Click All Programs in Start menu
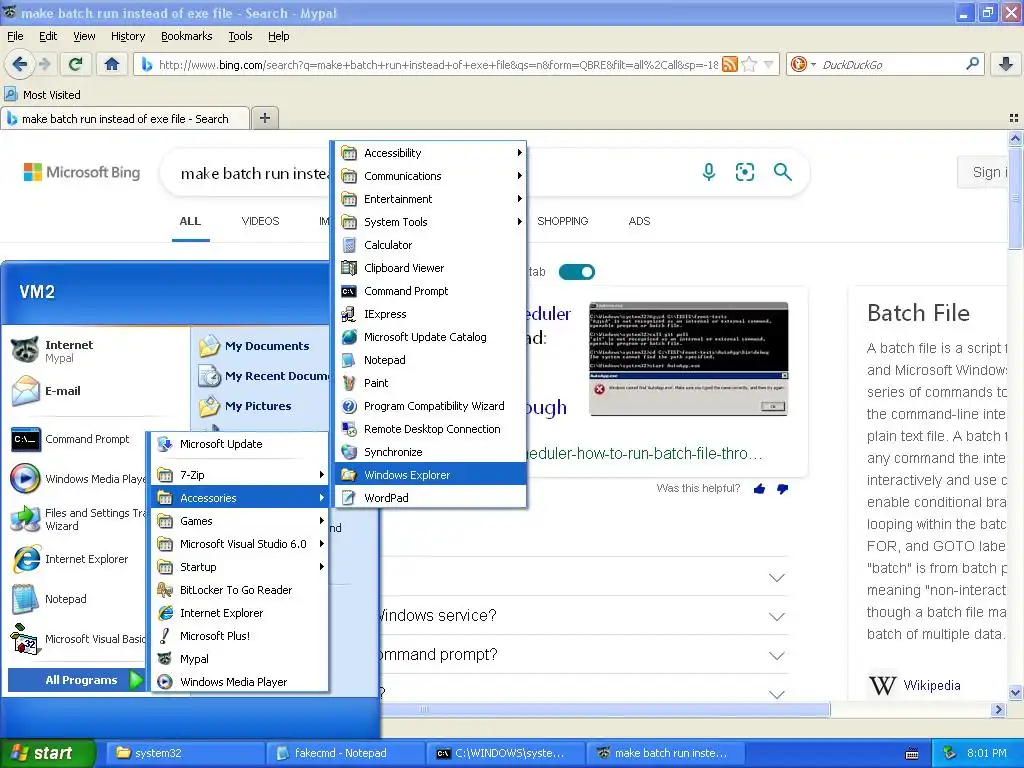 pyautogui.click(x=77, y=680)
